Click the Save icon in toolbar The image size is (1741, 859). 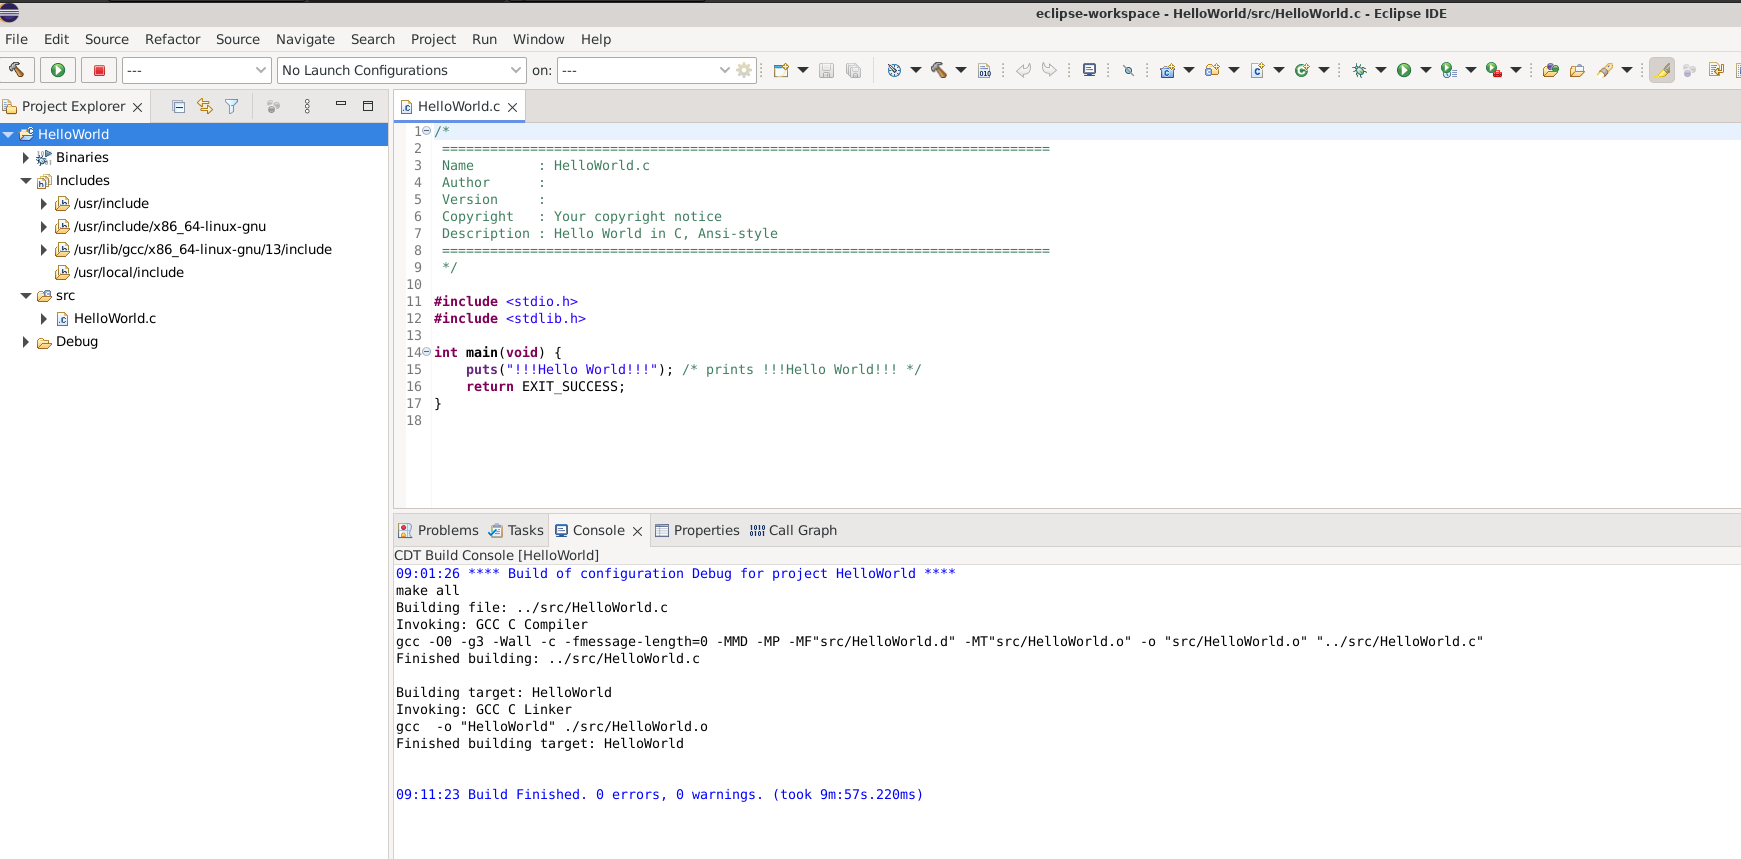(x=826, y=70)
